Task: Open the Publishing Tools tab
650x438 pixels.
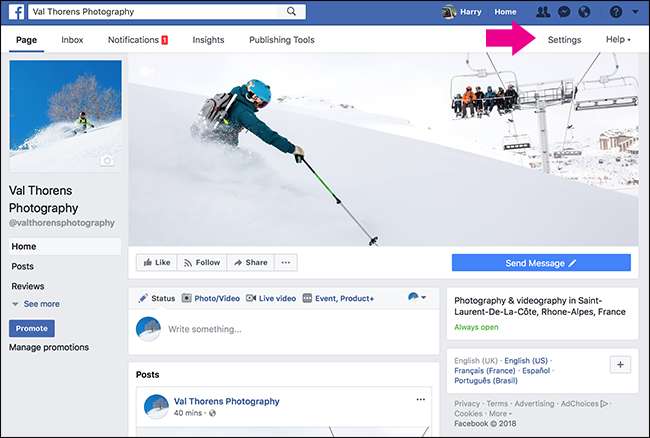Action: tap(282, 40)
